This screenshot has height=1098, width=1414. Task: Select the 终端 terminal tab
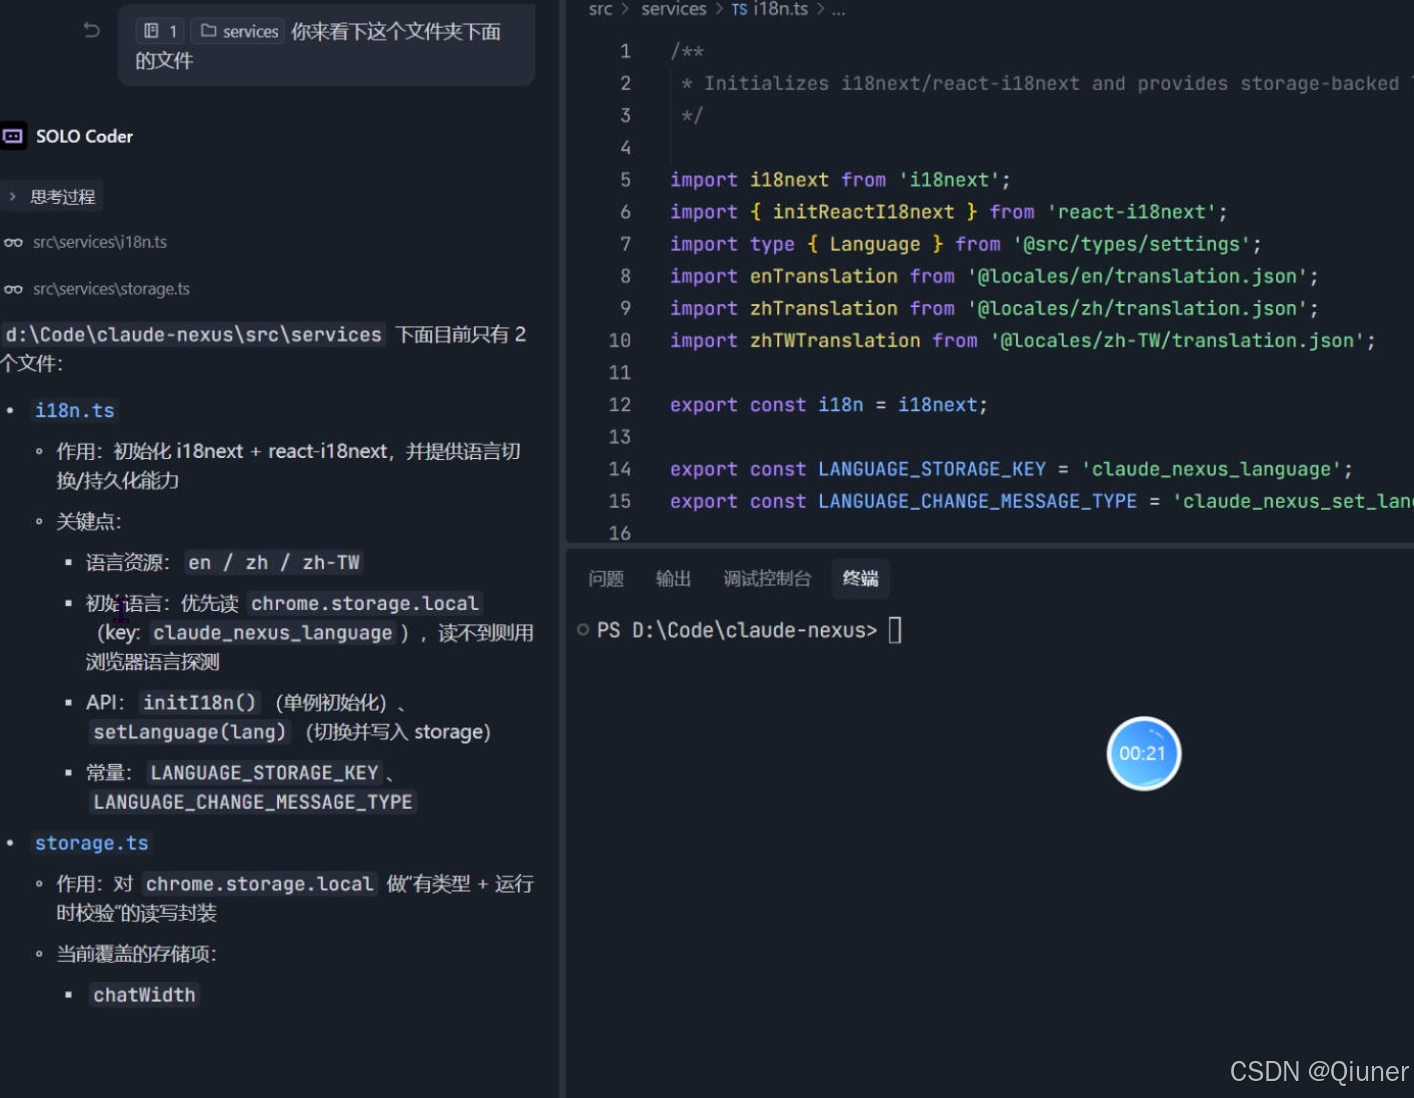(x=860, y=578)
